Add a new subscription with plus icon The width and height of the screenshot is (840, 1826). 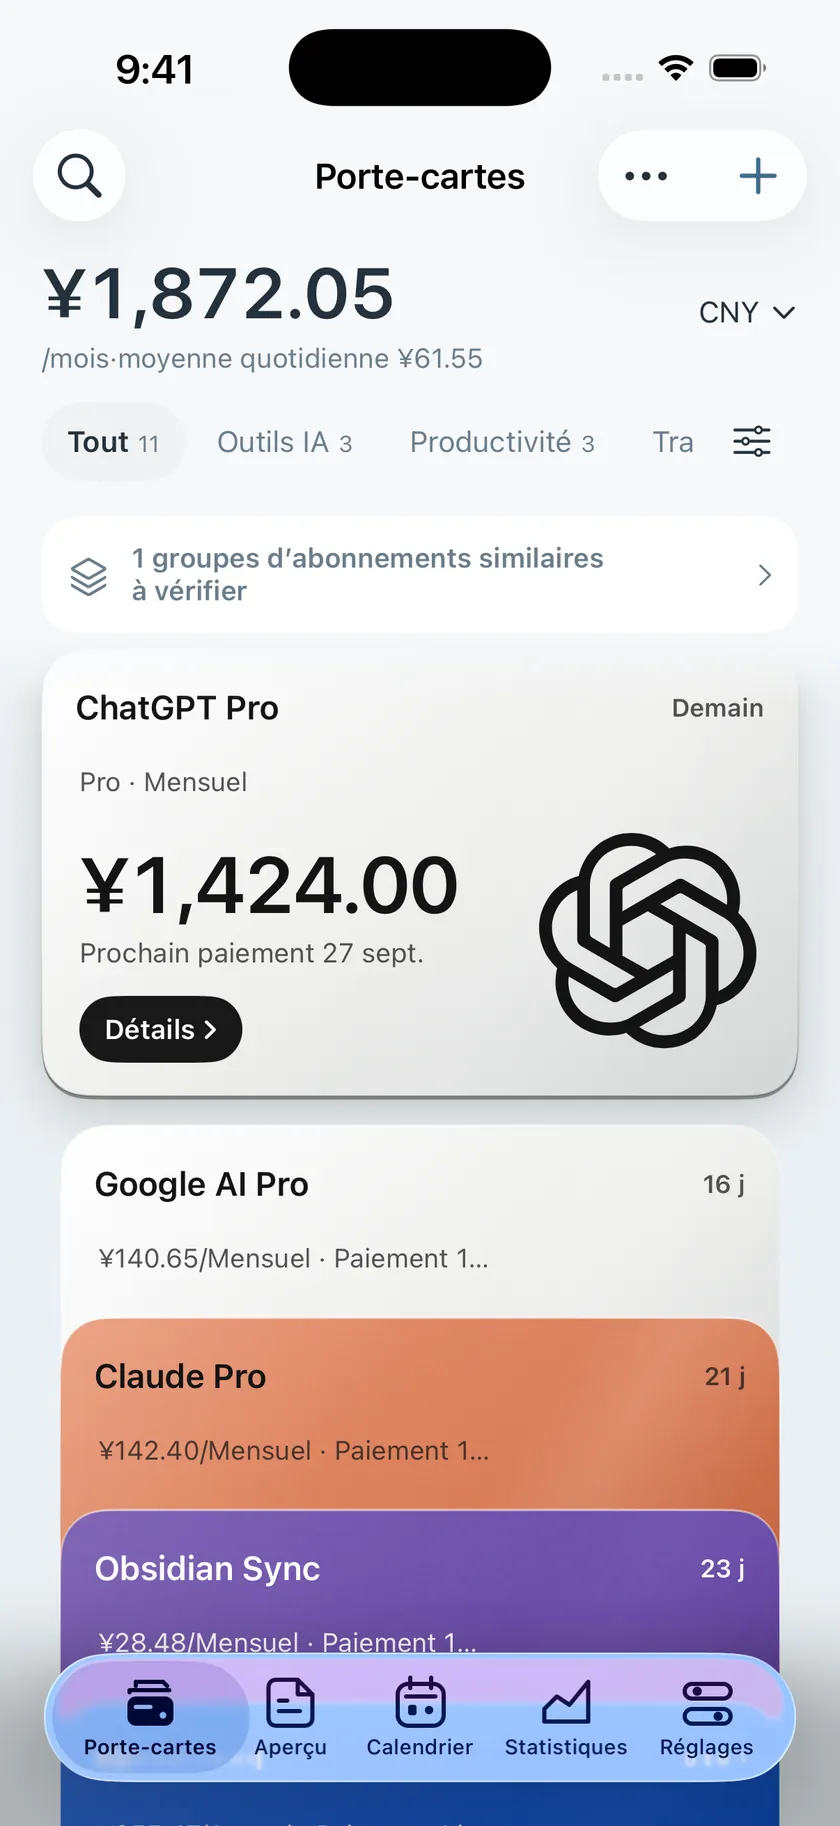[758, 176]
